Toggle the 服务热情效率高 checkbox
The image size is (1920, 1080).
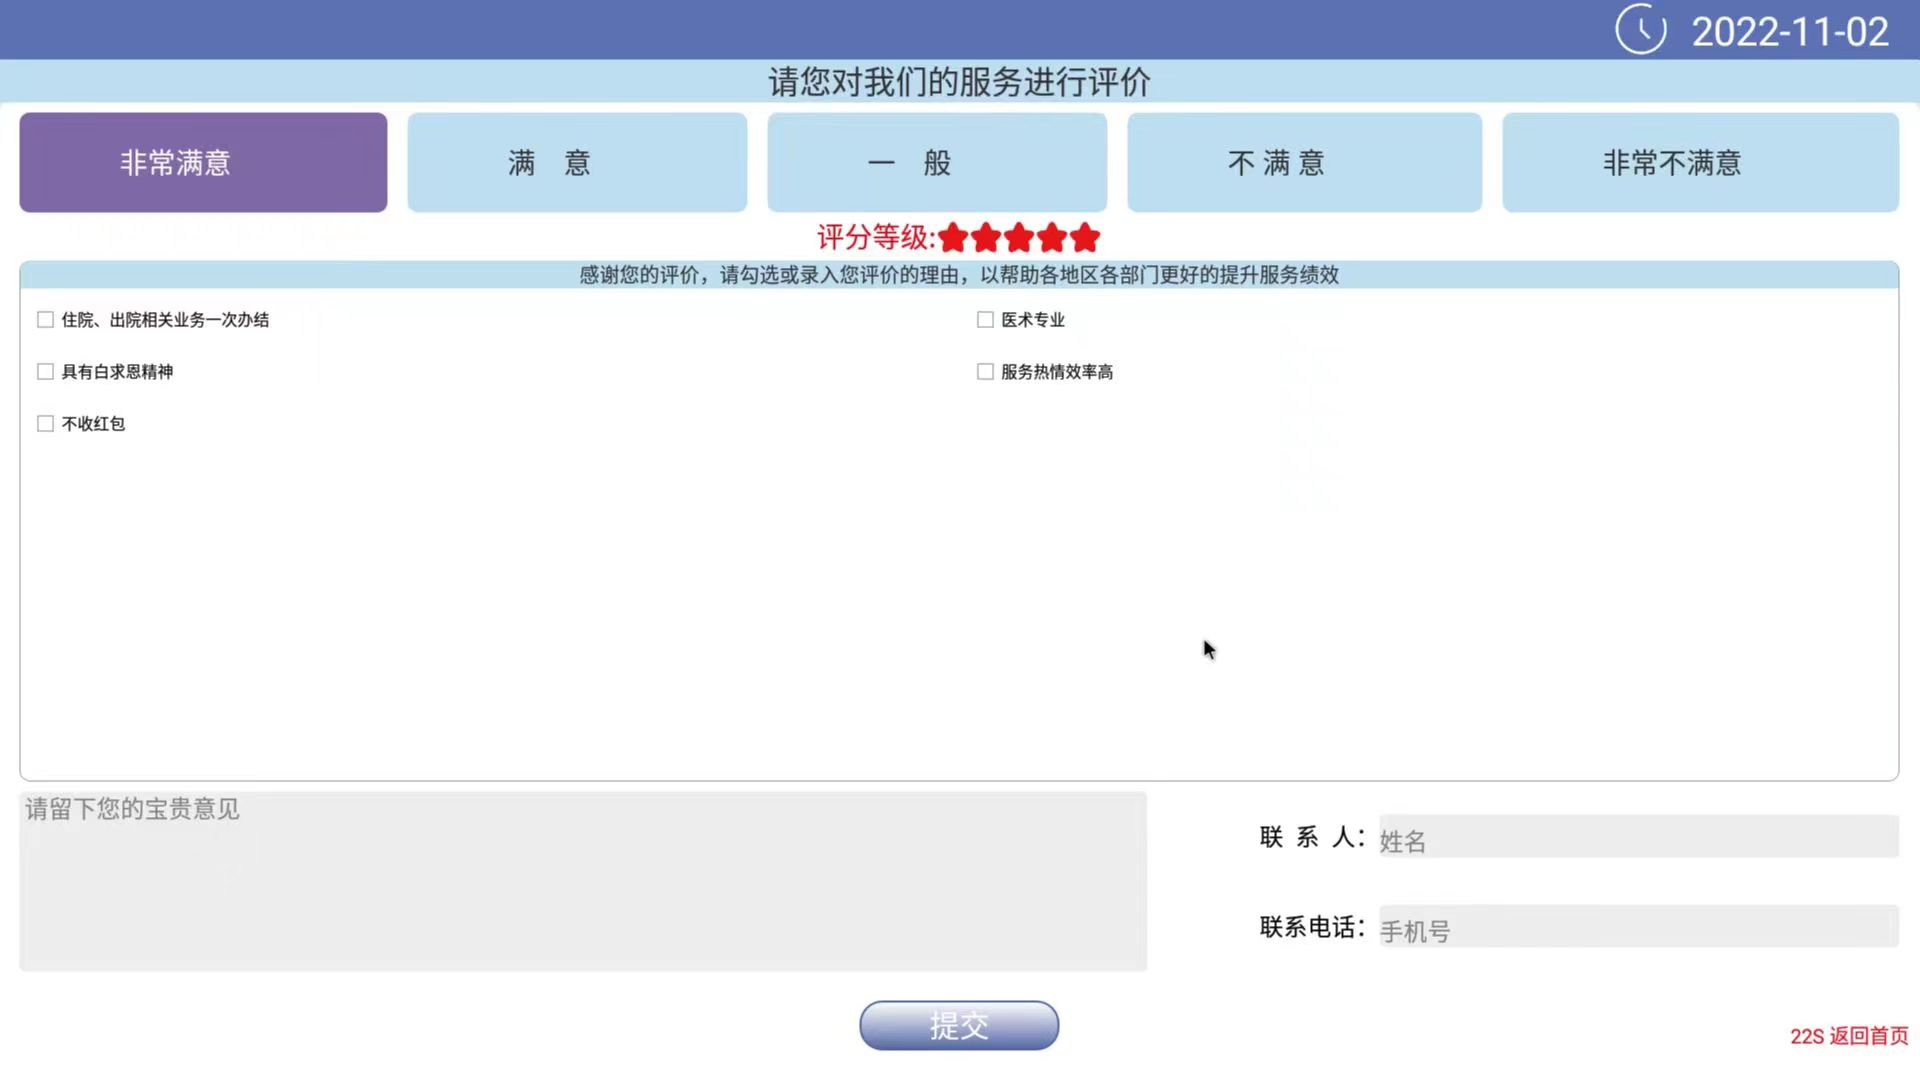pos(985,372)
